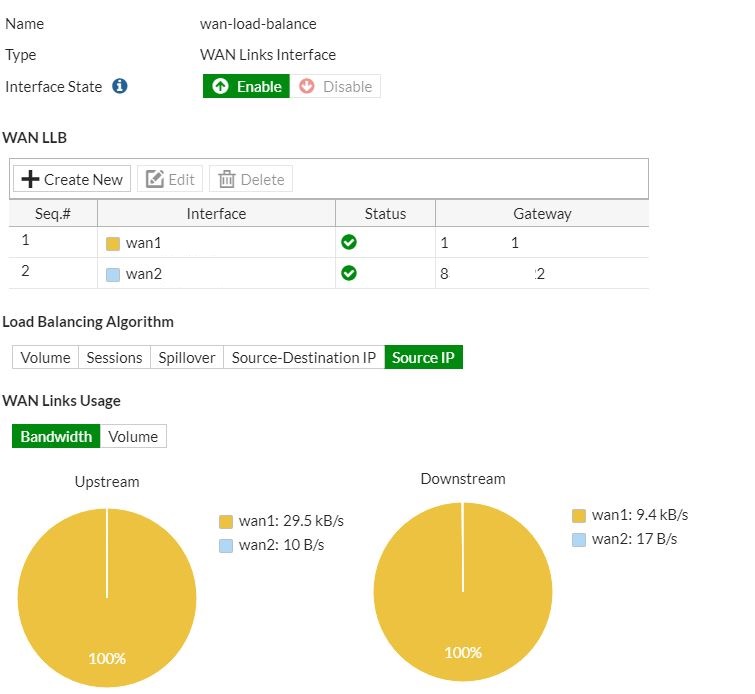The height and width of the screenshot is (694, 755).
Task: Click the Interface column header
Action: 216,213
